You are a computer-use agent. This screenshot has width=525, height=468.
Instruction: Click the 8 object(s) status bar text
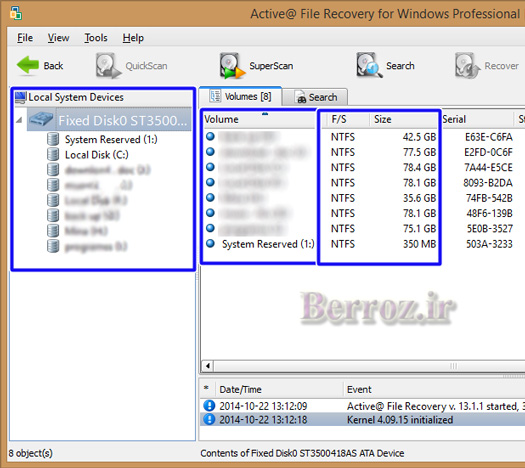coord(30,453)
